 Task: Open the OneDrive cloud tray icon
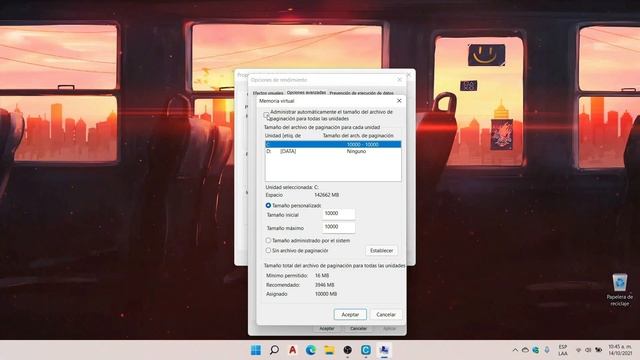(x=525, y=350)
